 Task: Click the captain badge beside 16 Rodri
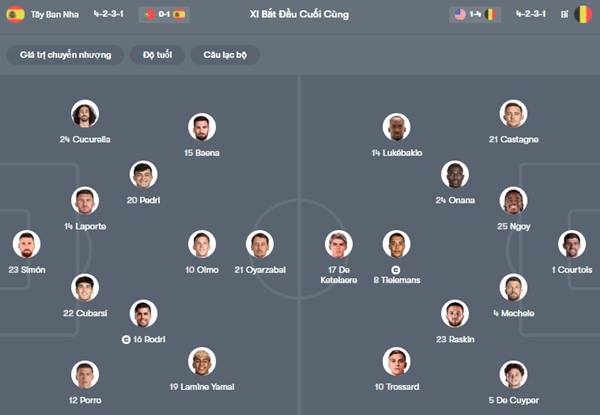[x=126, y=339]
